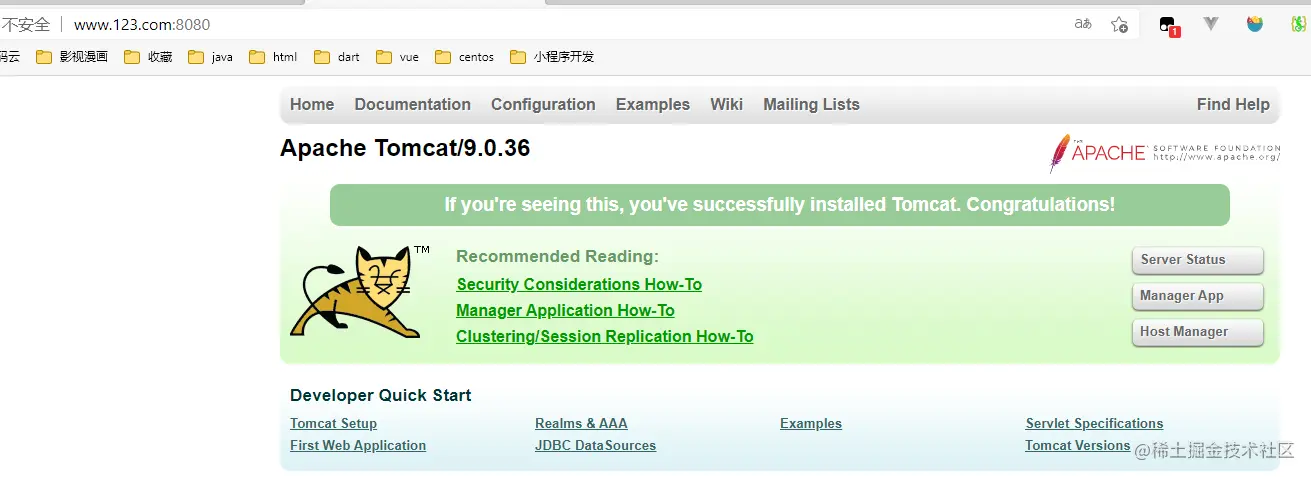The height and width of the screenshot is (477, 1311).
Task: Add page to favorites star icon
Action: click(x=1119, y=24)
